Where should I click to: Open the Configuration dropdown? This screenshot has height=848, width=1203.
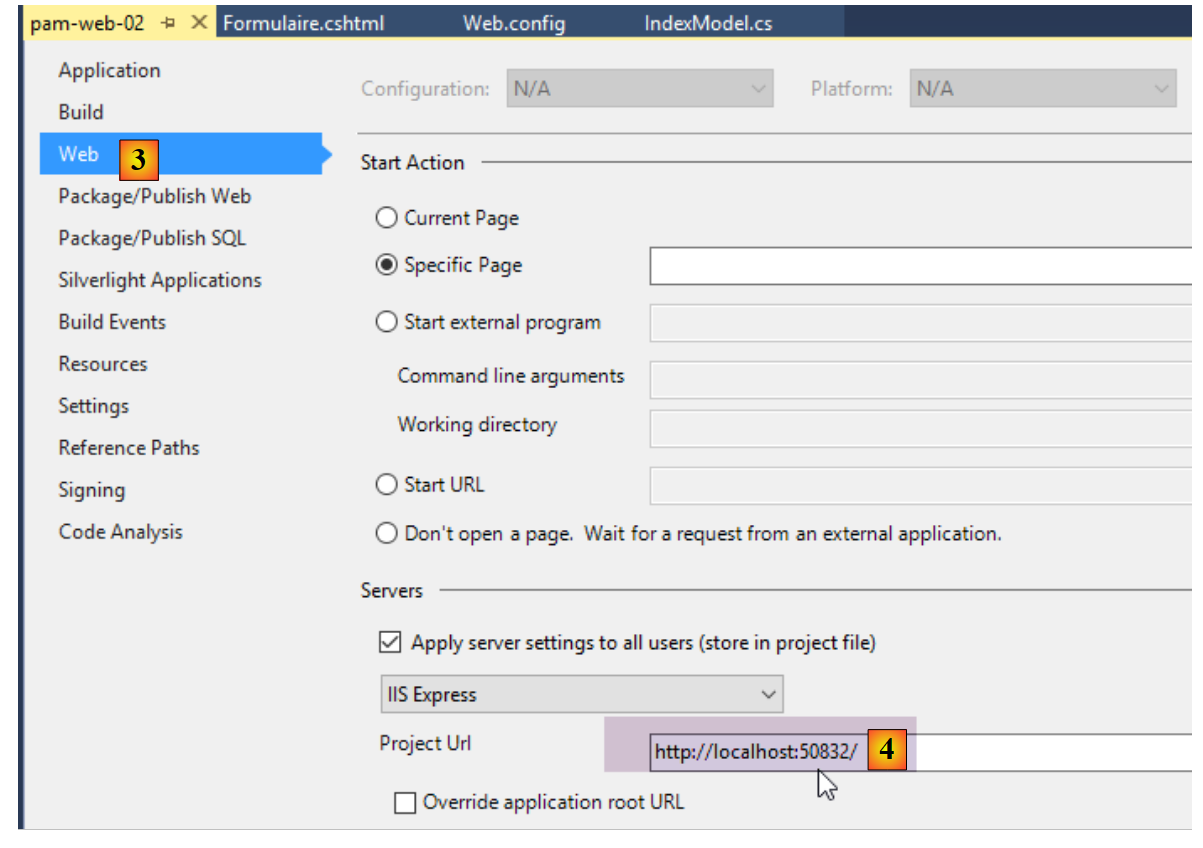(x=640, y=89)
